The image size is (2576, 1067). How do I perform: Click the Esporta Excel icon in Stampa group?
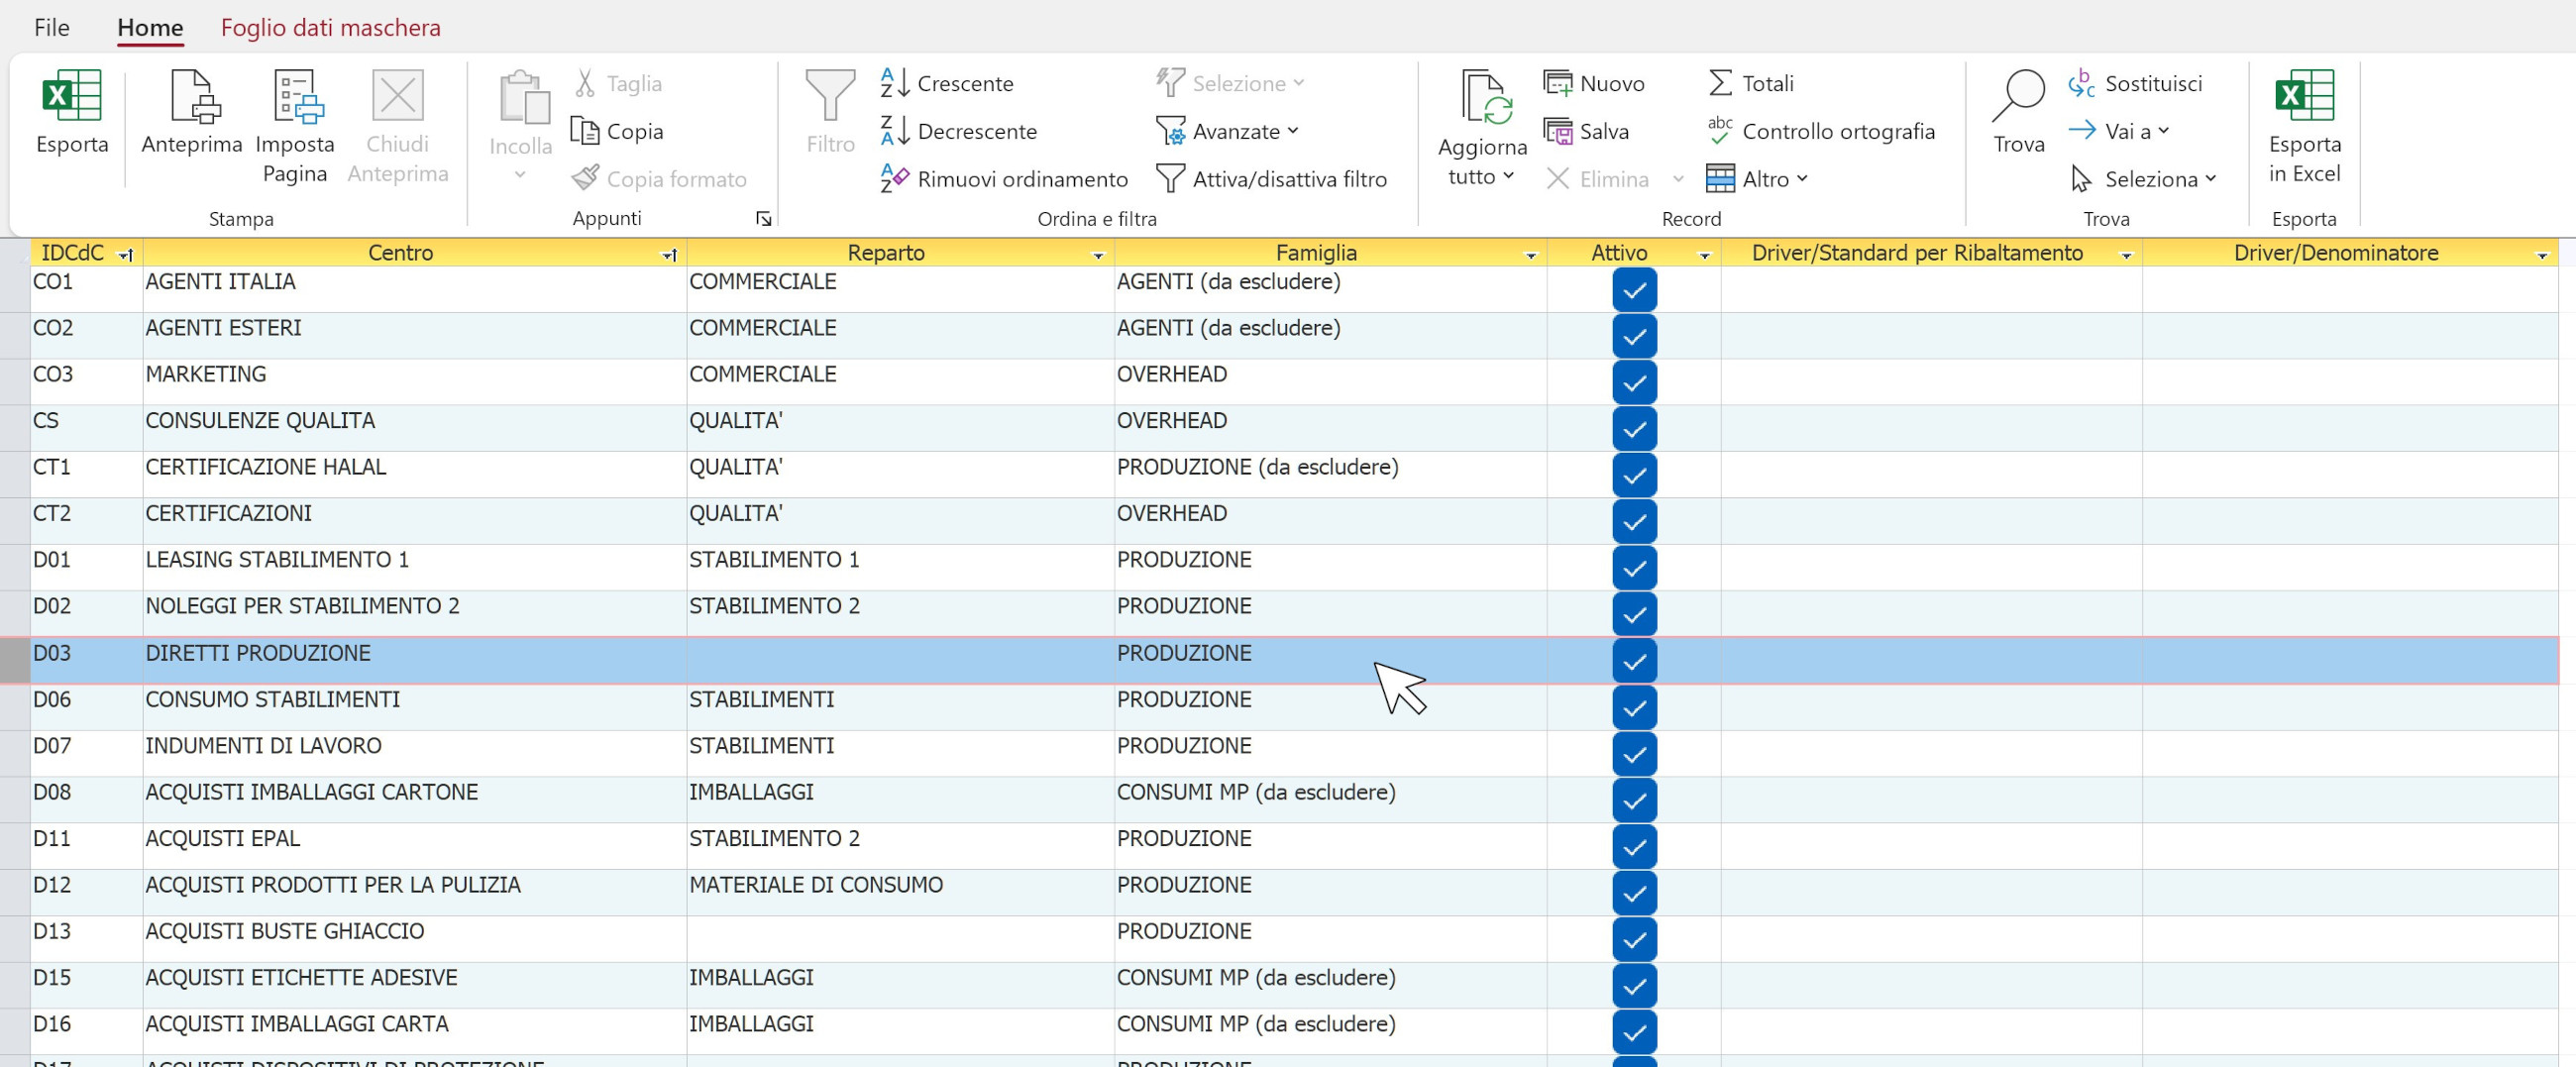click(x=72, y=96)
